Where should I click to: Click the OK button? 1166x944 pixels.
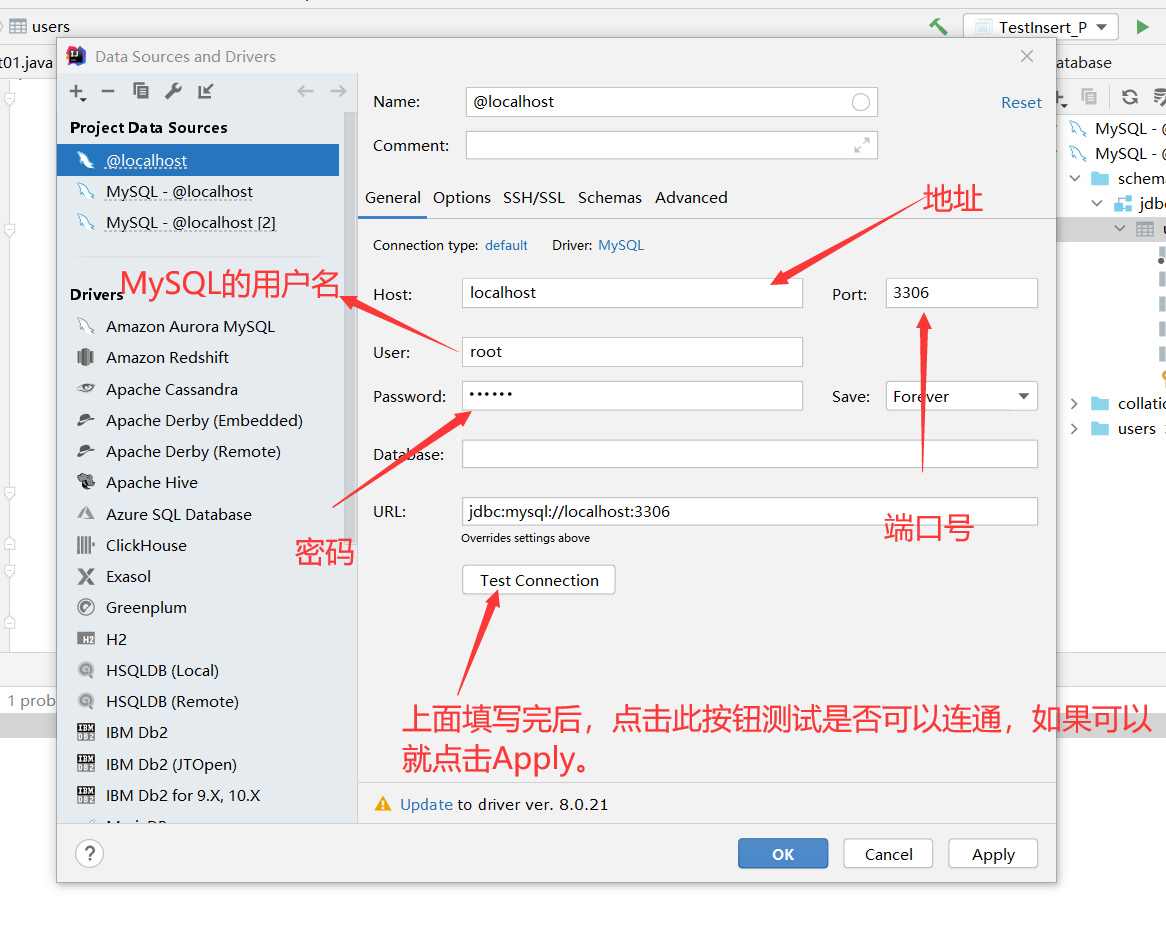tap(783, 853)
